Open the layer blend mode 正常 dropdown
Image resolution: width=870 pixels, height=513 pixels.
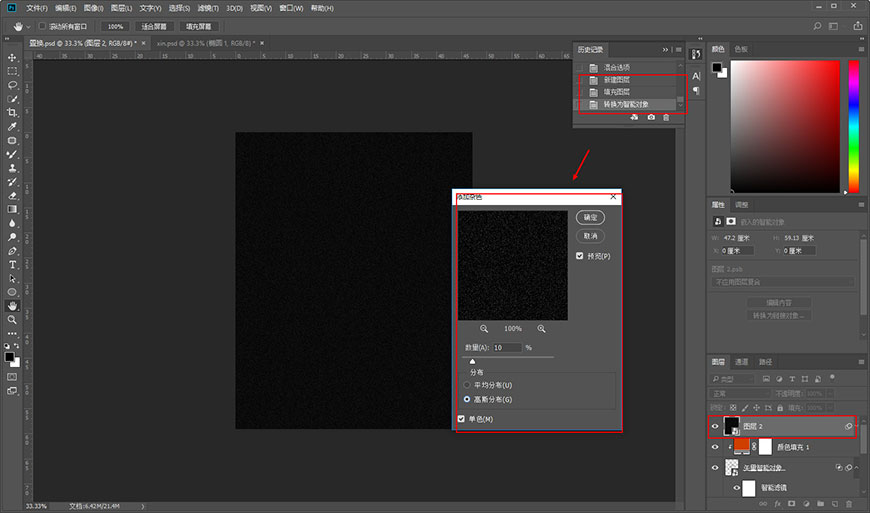[x=741, y=393]
